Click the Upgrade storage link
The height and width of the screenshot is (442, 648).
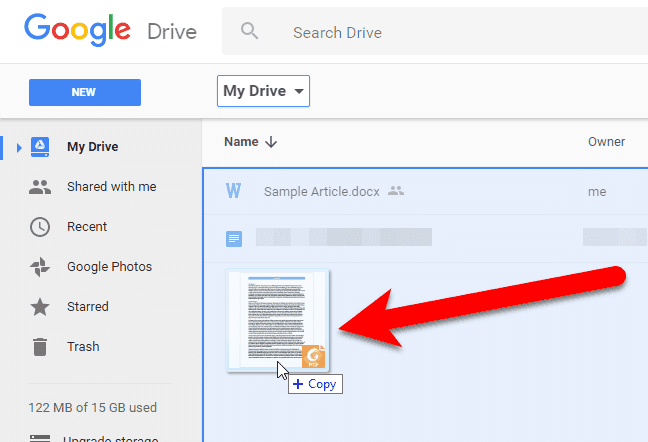[111, 439]
